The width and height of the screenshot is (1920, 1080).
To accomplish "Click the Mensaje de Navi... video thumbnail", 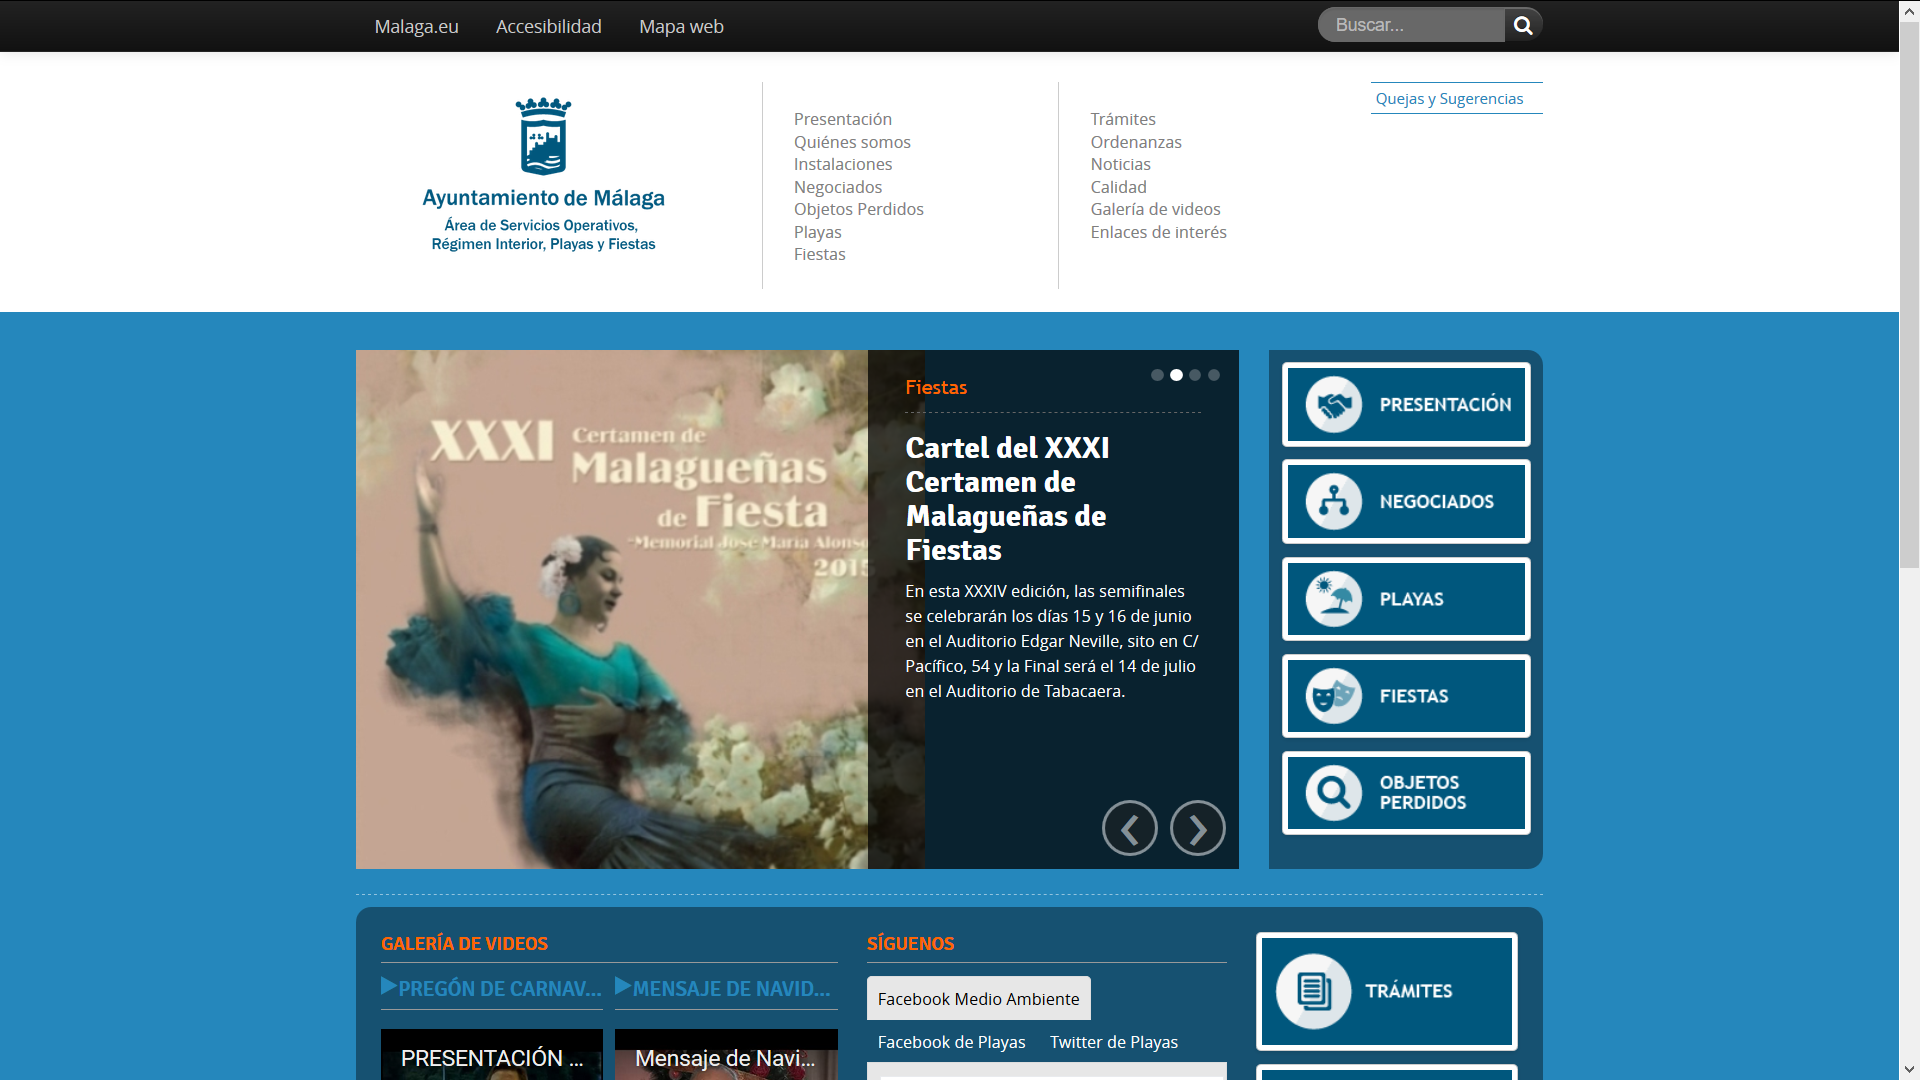I will [726, 1054].
